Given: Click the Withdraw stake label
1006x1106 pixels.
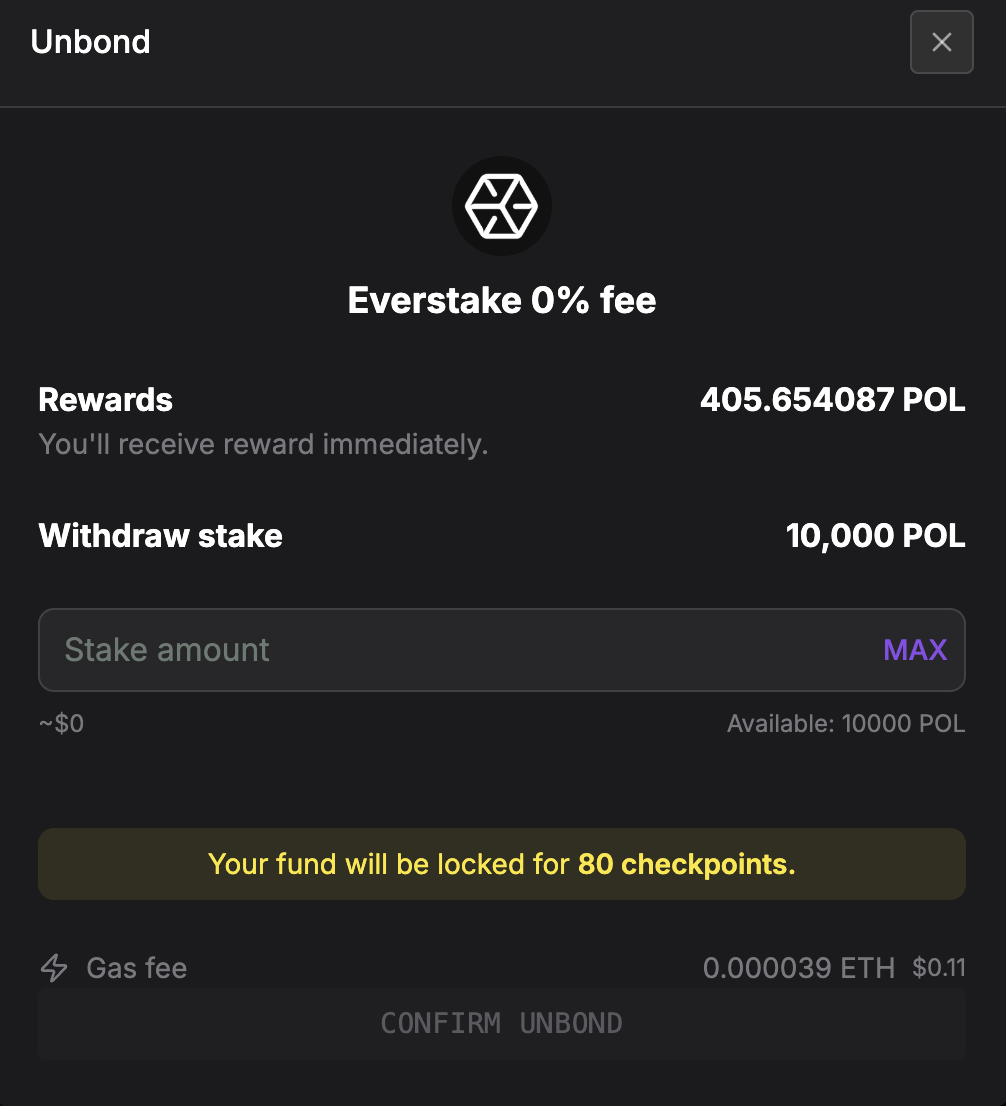Looking at the screenshot, I should [x=161, y=536].
